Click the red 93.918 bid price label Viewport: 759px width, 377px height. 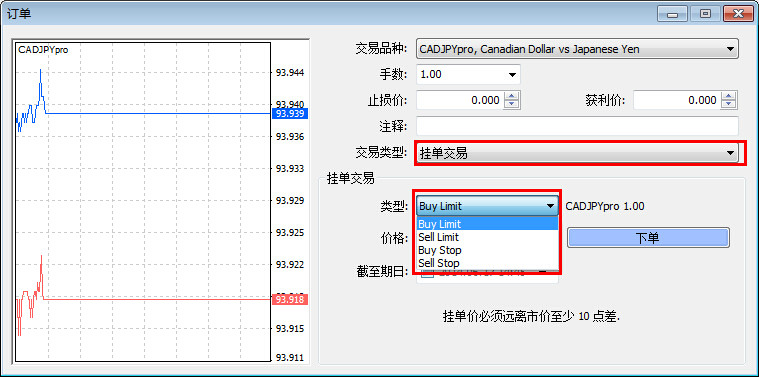[x=290, y=300]
